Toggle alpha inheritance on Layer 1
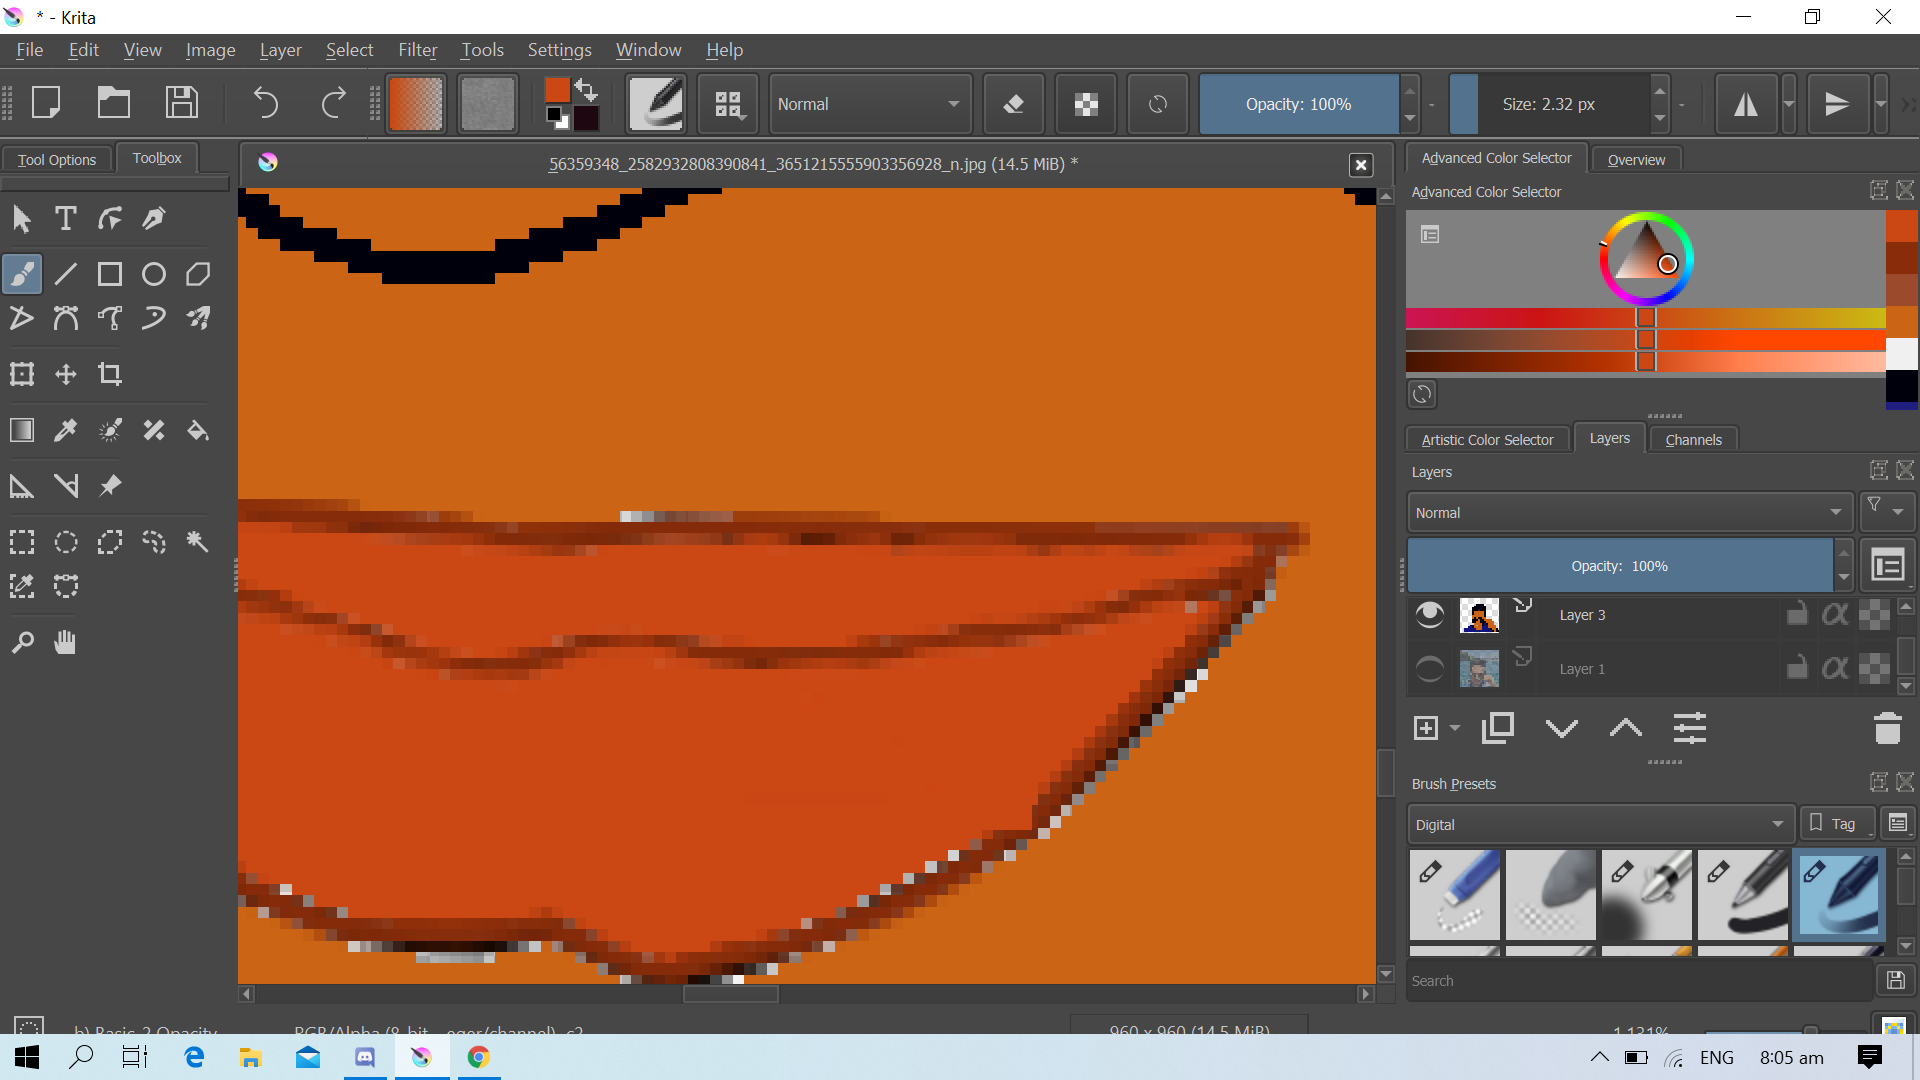Viewport: 1920px width, 1080px height. point(1836,668)
